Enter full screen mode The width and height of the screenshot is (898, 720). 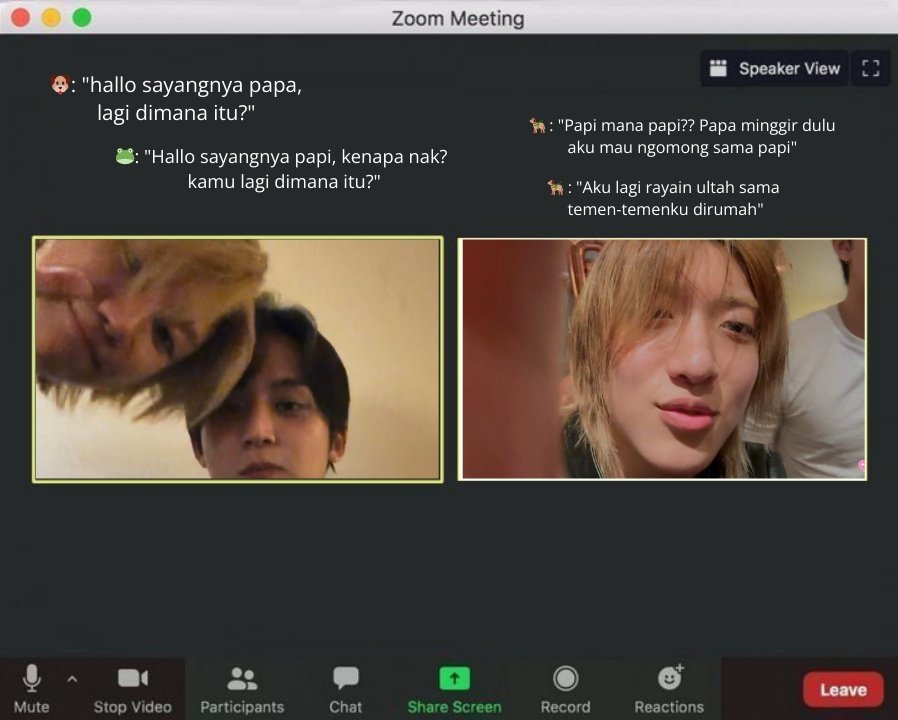click(871, 69)
